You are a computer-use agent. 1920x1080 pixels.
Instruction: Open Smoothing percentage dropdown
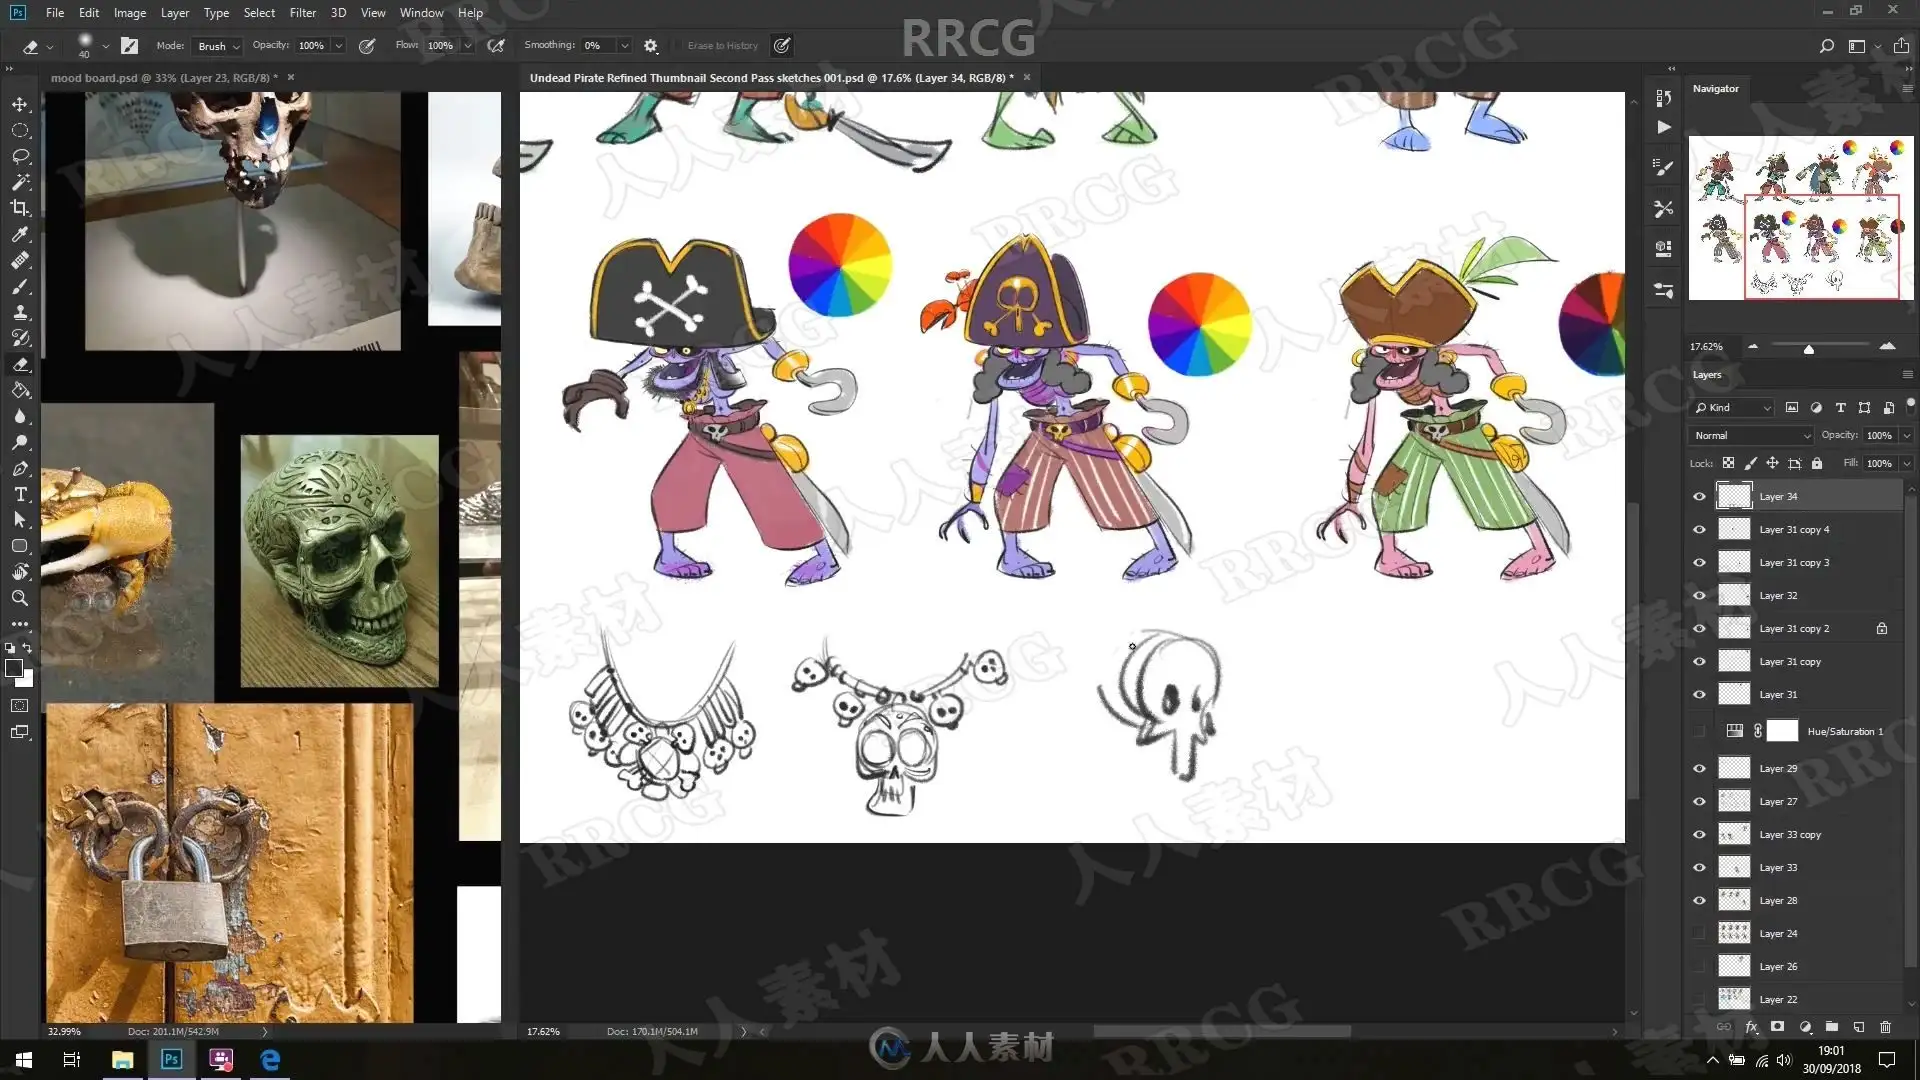(624, 46)
